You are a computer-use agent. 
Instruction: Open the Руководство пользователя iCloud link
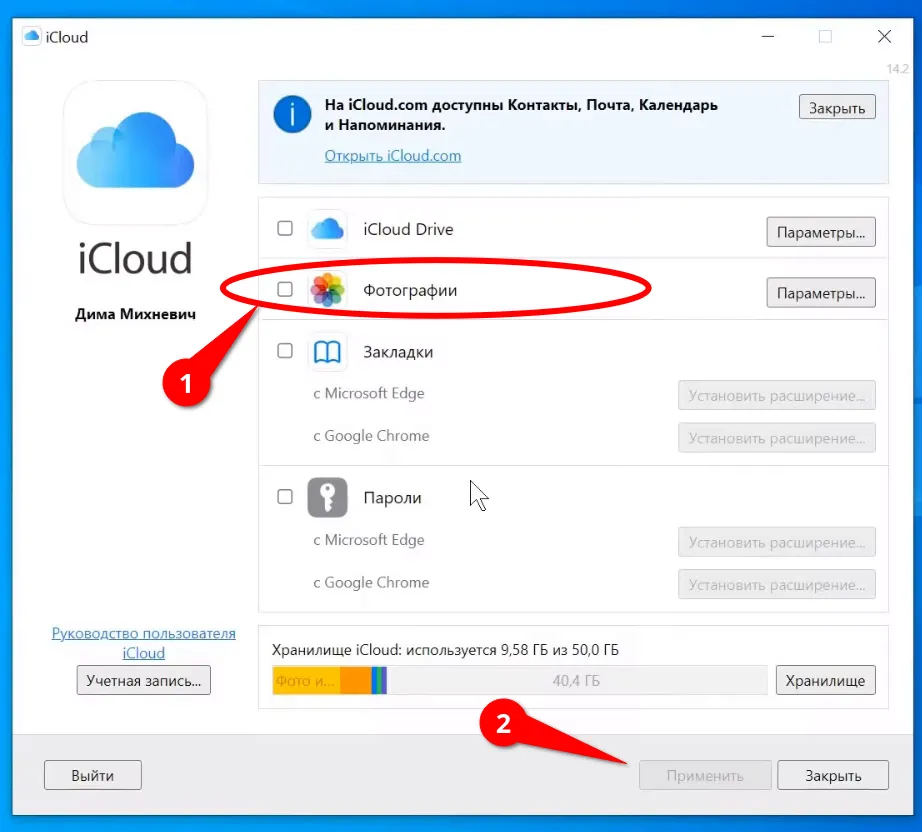(143, 643)
